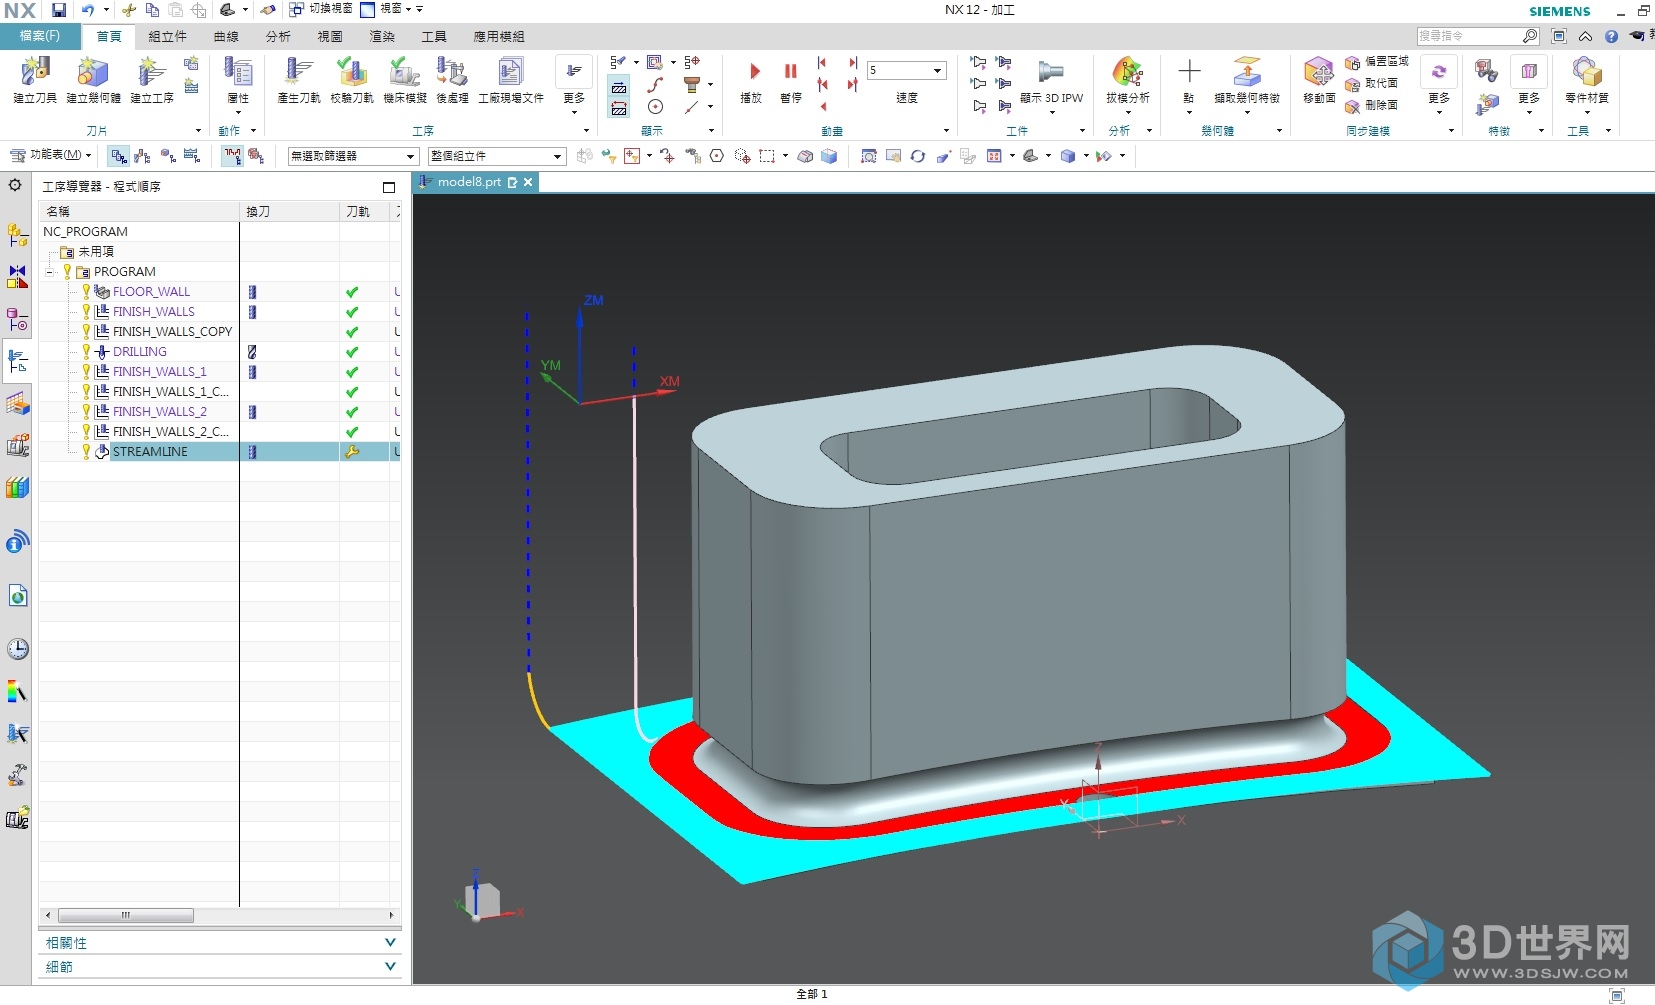Click the navigator scrollbar right arrow
Viewport: 1655px width, 1005px height.
[x=391, y=915]
